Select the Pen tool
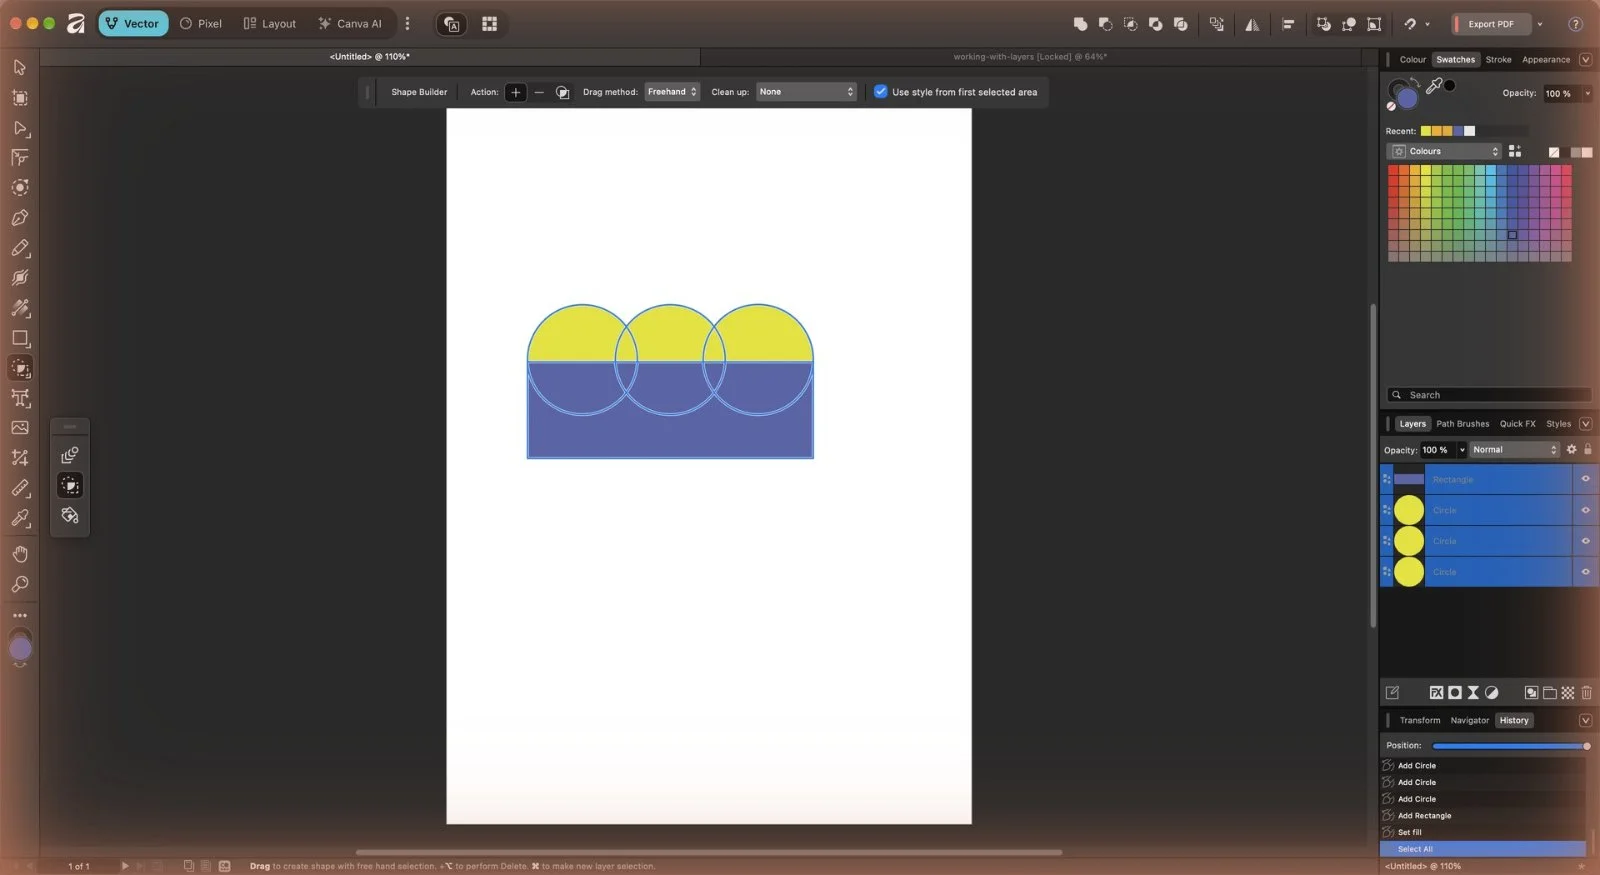 19,218
